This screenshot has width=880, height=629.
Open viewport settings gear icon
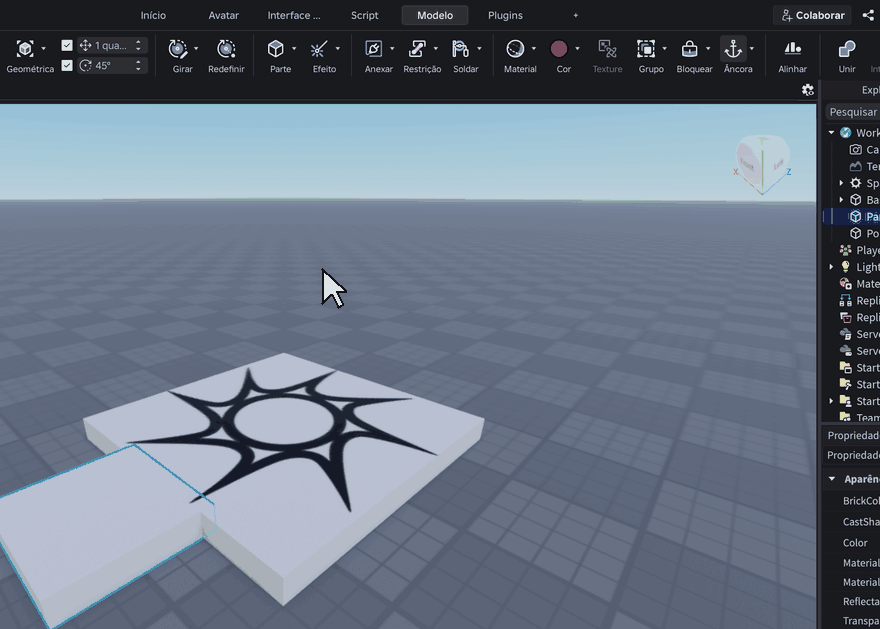pos(808,90)
